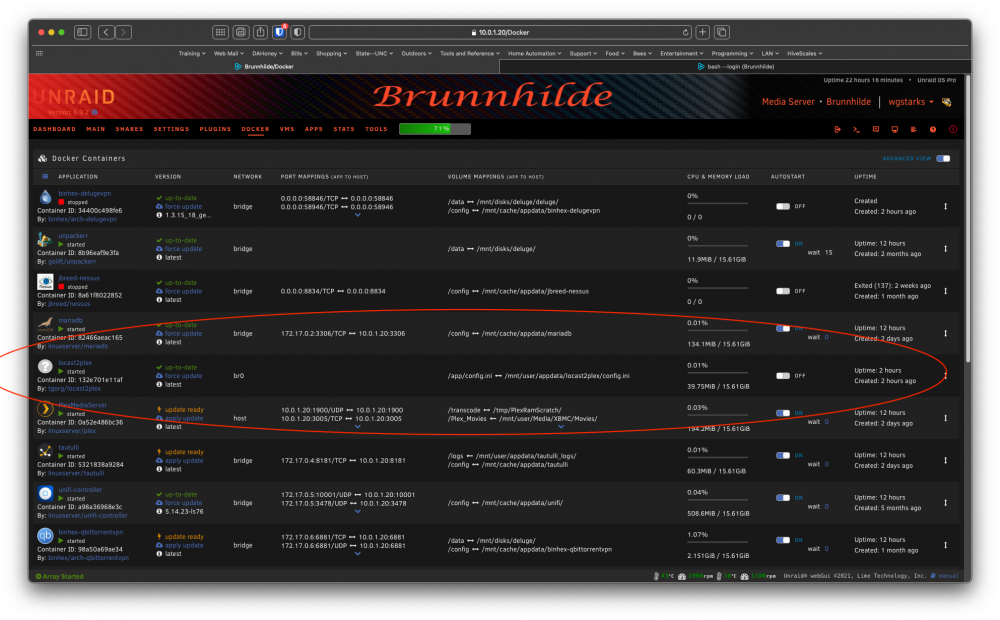Toggle autostart for binhex-delugevpn
Viewport: 1000px width, 620px height.
point(783,207)
